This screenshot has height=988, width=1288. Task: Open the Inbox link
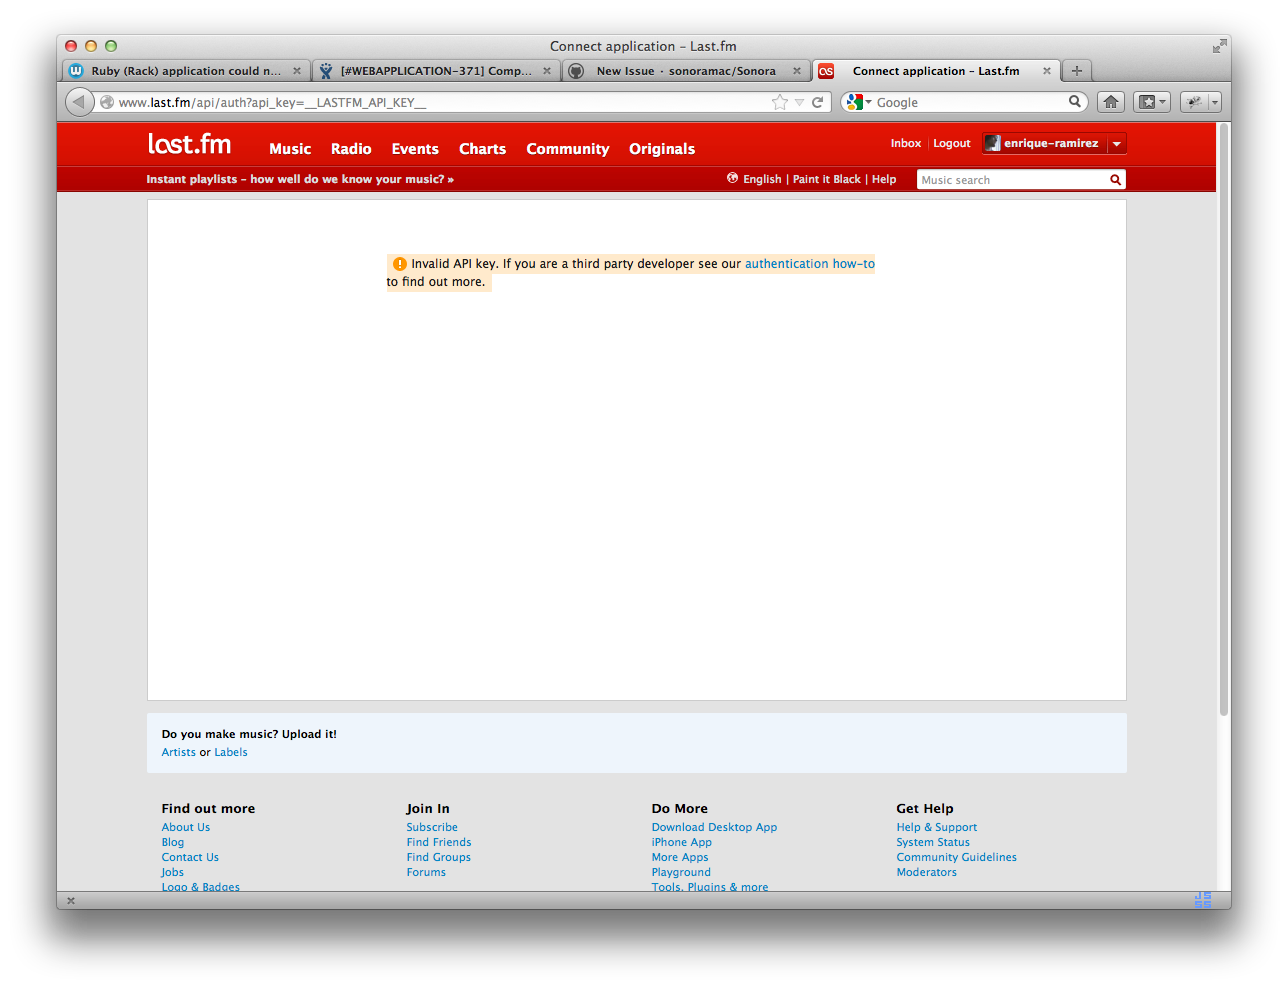click(x=906, y=143)
